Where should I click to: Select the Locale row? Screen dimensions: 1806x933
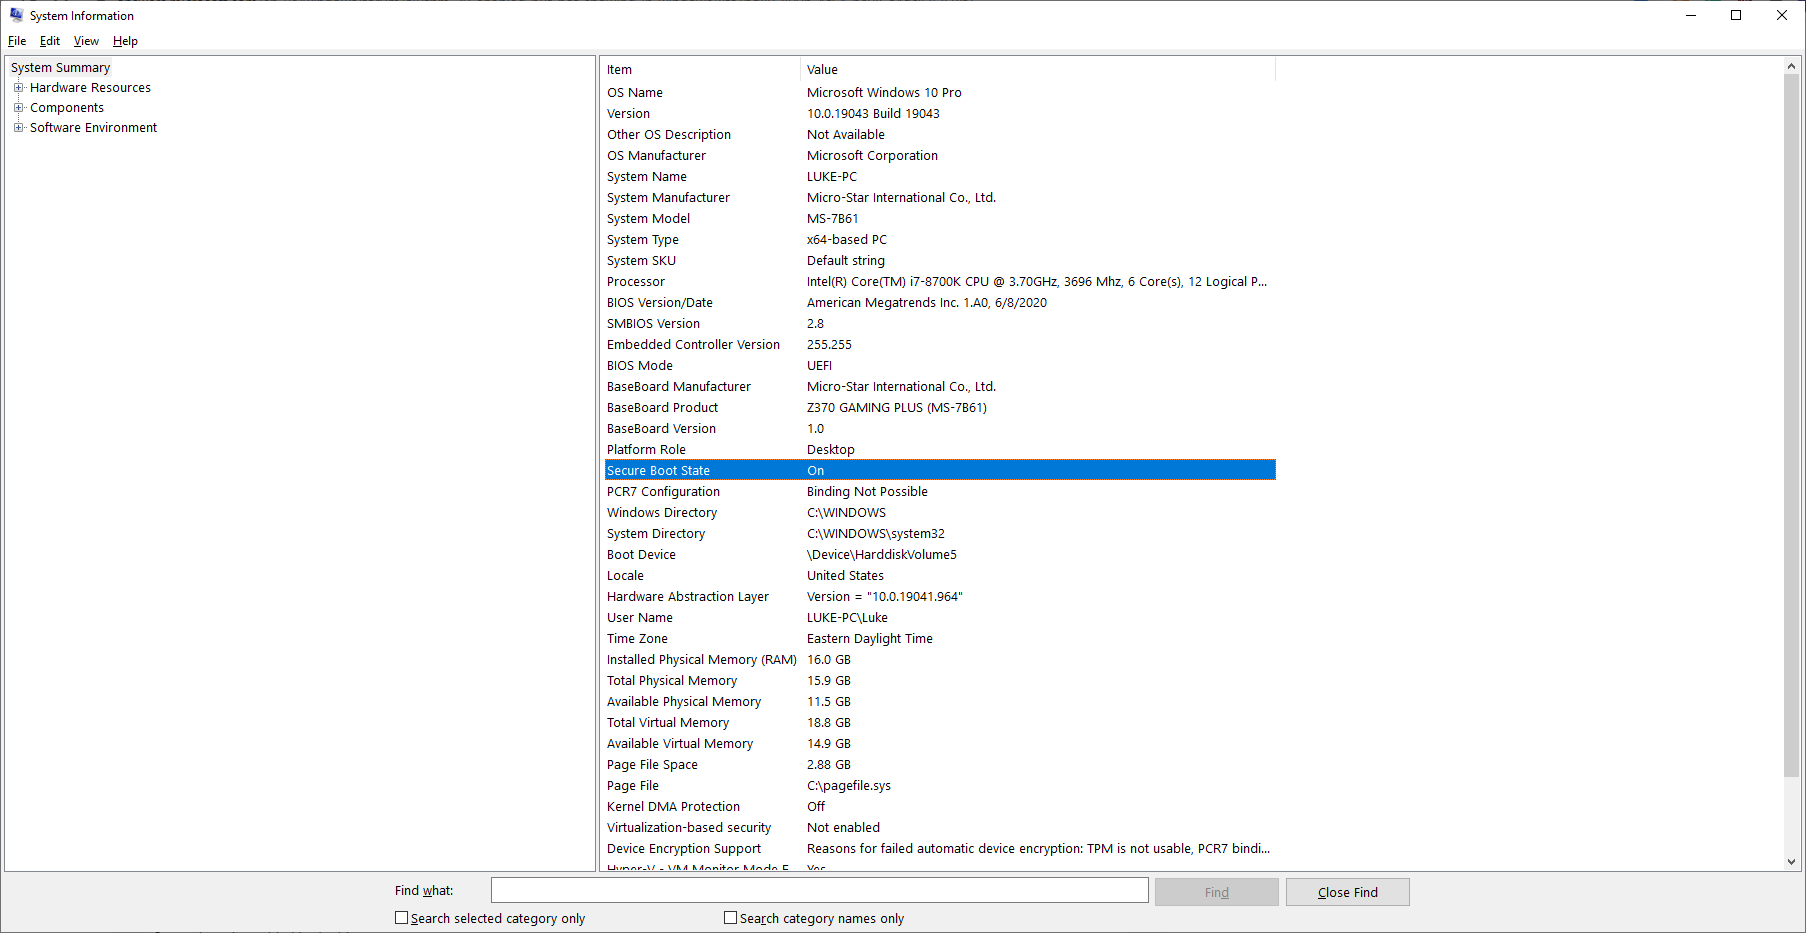click(x=940, y=576)
